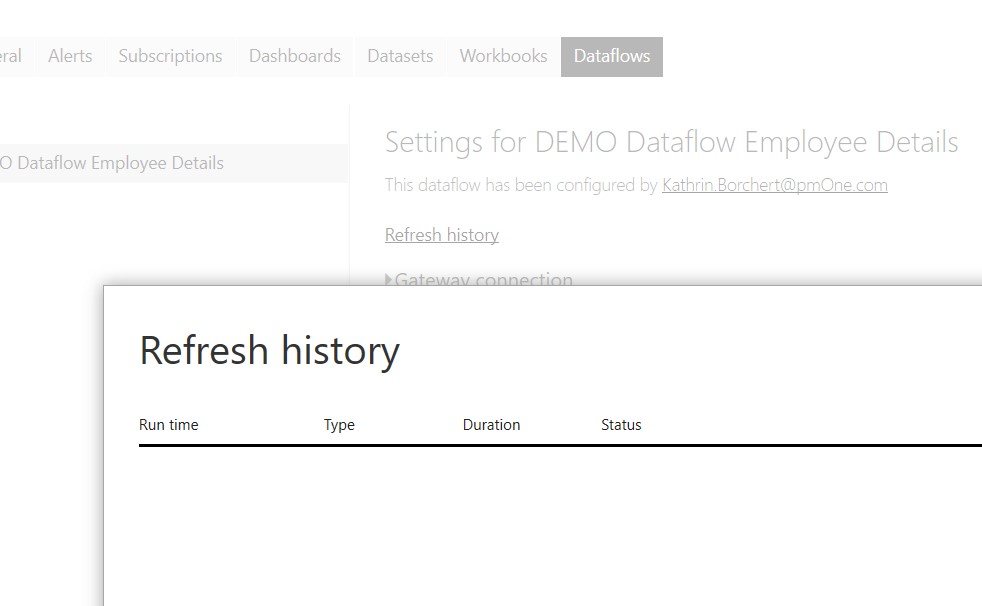Expand the Gateway connection section
Screen dimensions: 982x606
479,279
